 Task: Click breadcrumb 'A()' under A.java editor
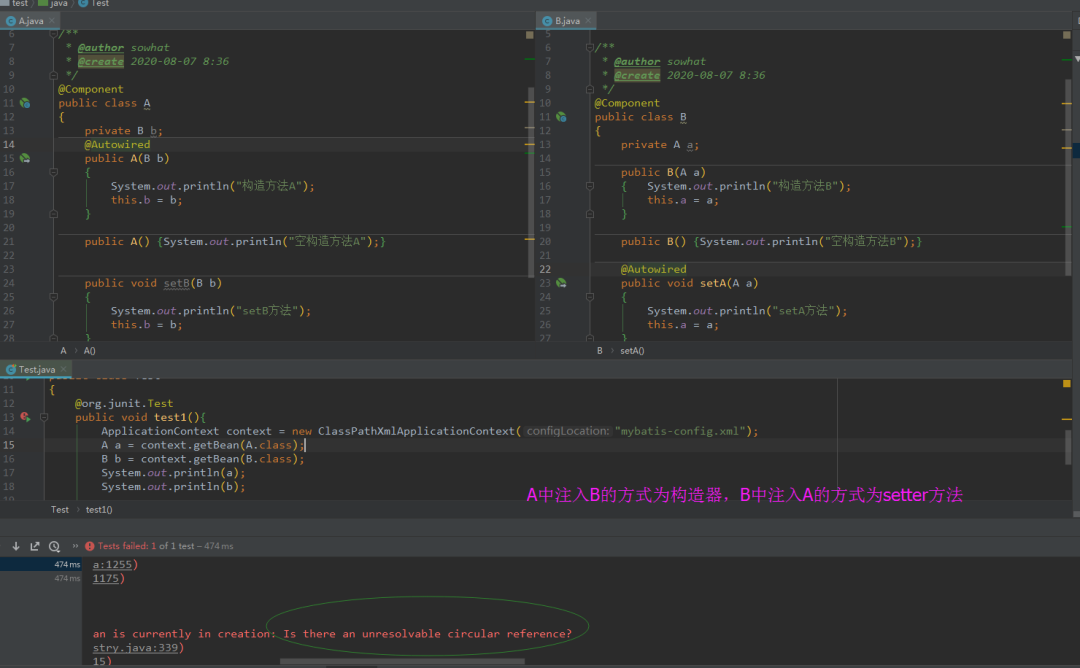(x=90, y=351)
